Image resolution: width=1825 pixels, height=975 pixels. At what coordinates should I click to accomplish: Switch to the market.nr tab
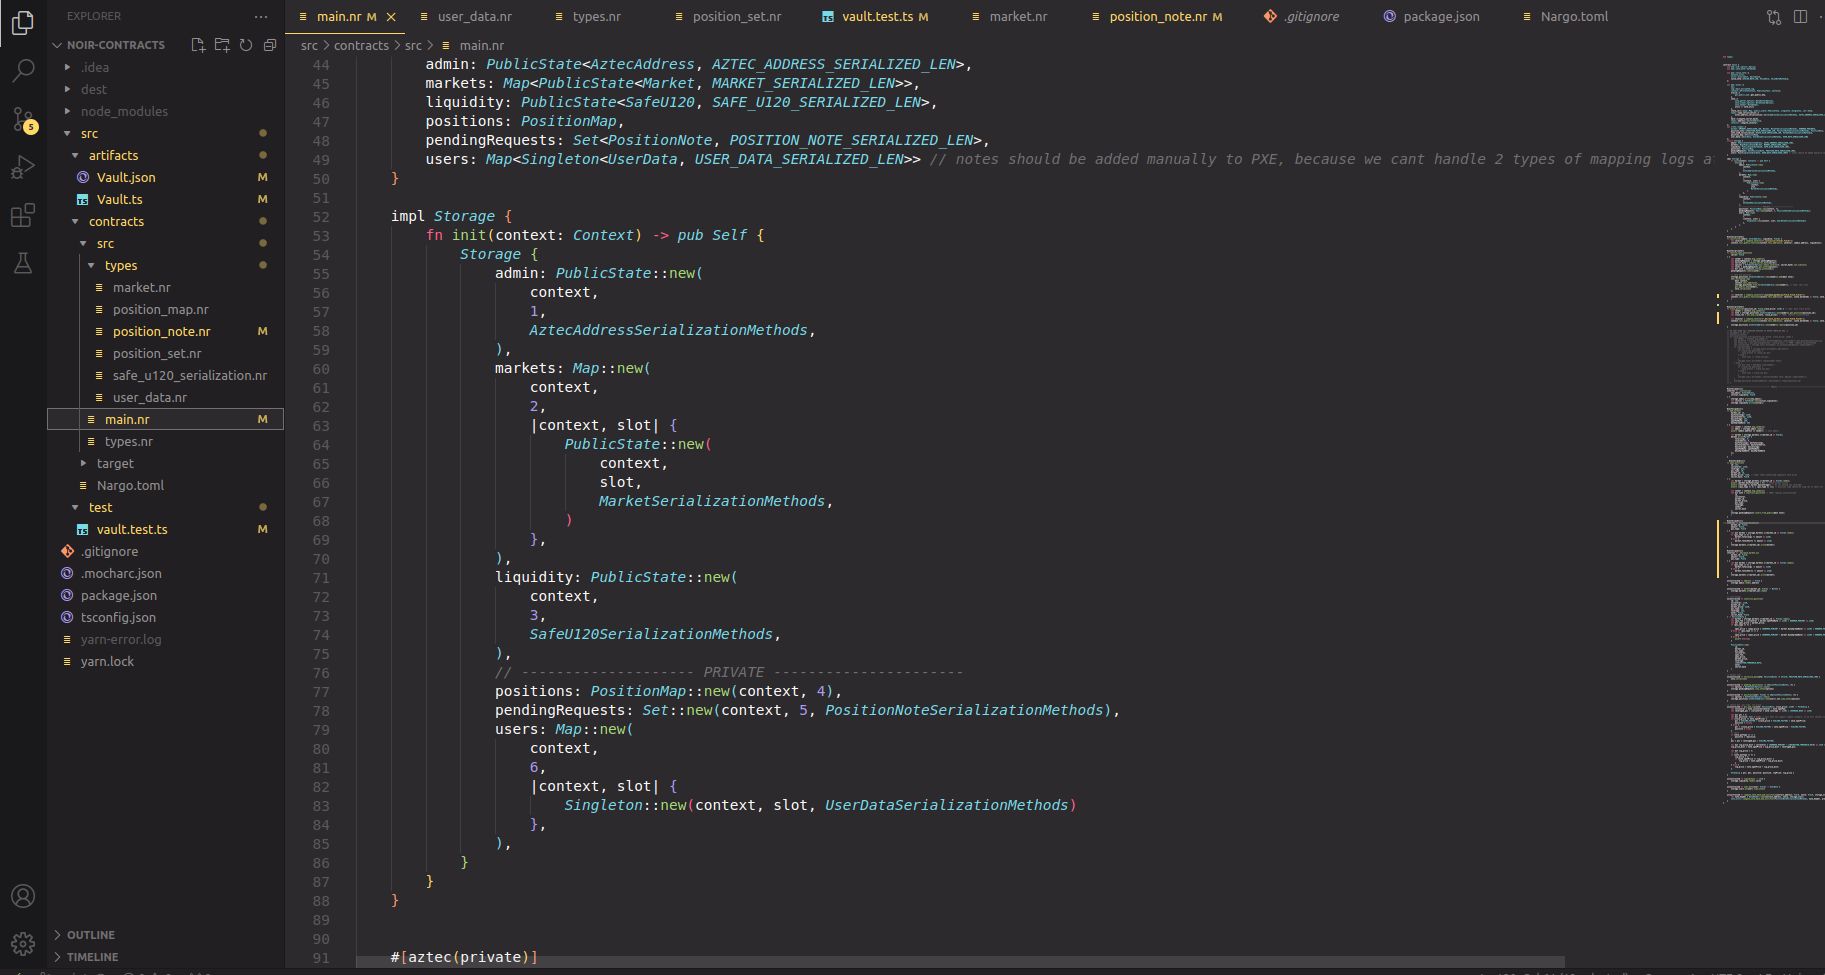coord(1018,17)
